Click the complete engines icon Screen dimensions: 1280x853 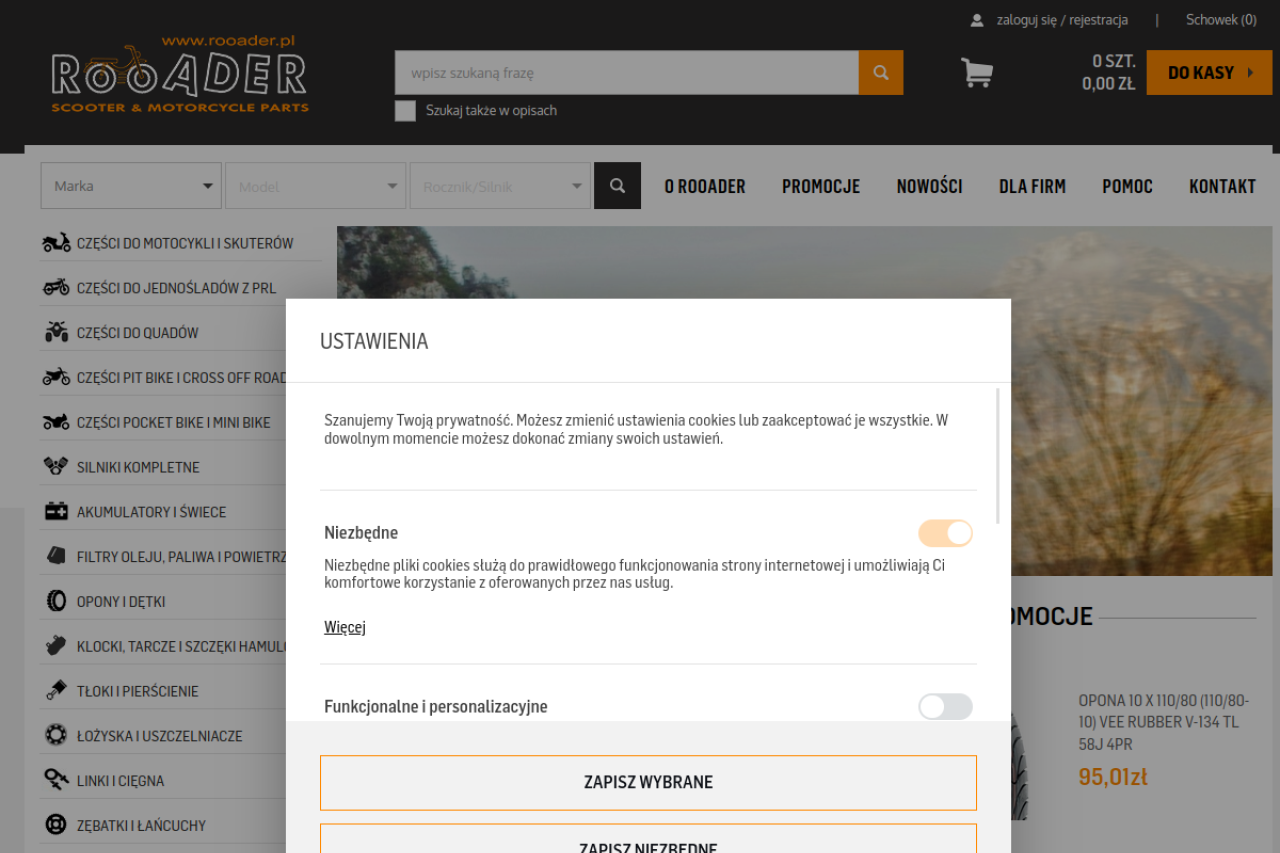pos(56,466)
